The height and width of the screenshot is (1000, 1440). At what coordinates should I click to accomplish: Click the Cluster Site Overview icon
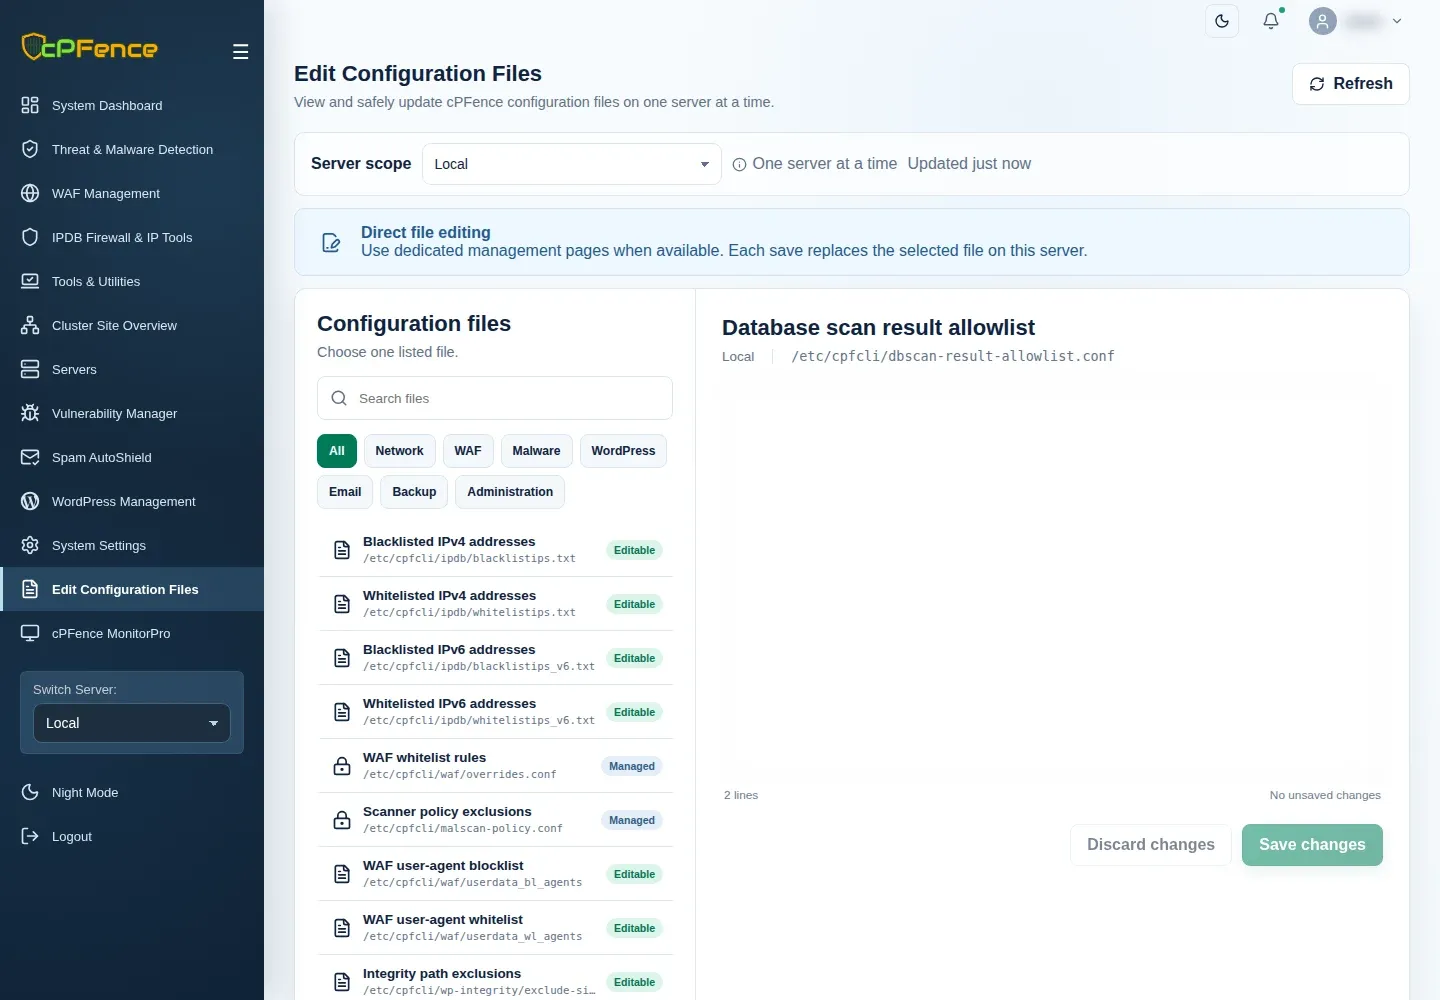pyautogui.click(x=30, y=325)
